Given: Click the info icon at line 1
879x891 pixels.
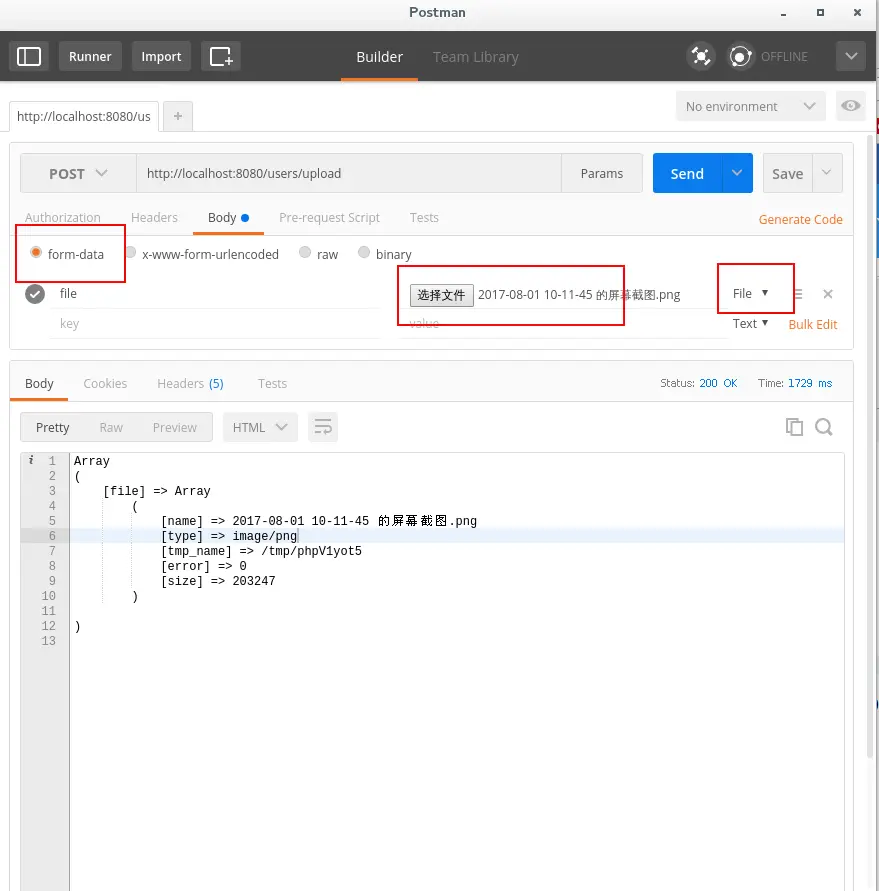Looking at the screenshot, I should coord(31,460).
